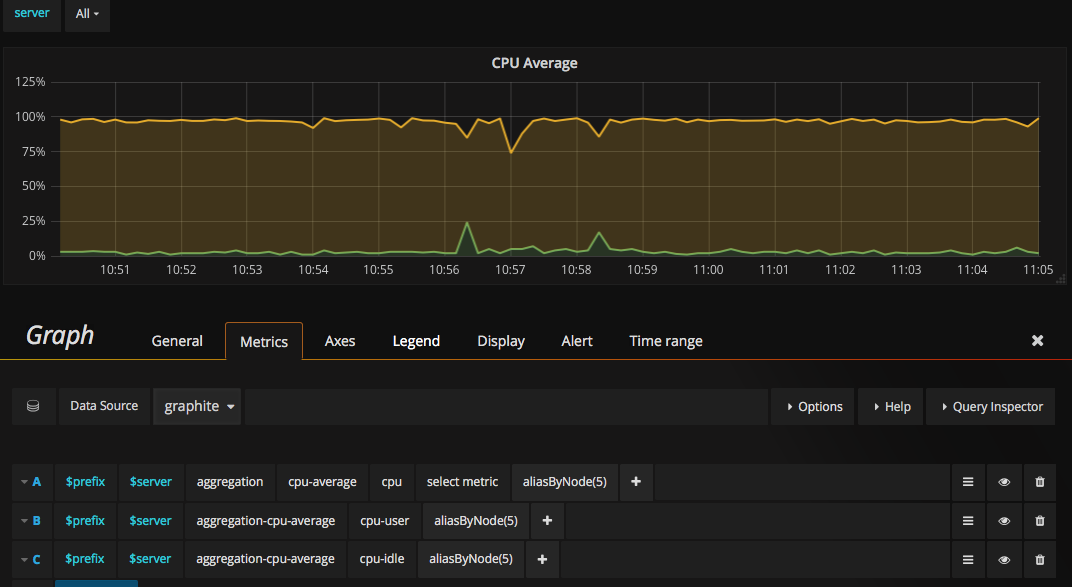Viewport: 1072px width, 587px height.
Task: Collapse query A using its arrow
Action: tap(24, 482)
